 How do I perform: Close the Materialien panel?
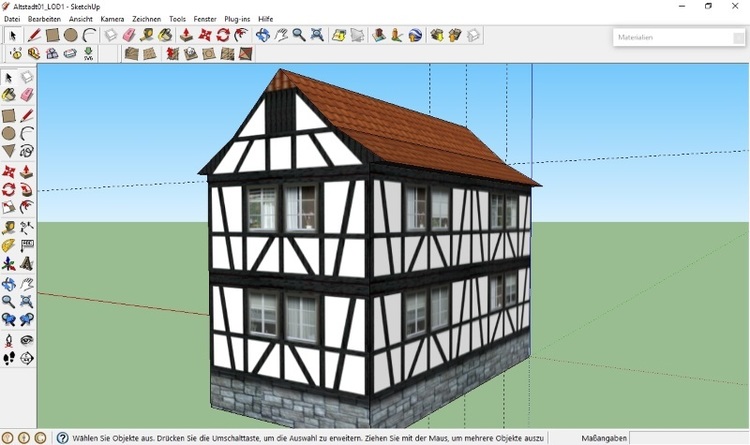coord(739,38)
